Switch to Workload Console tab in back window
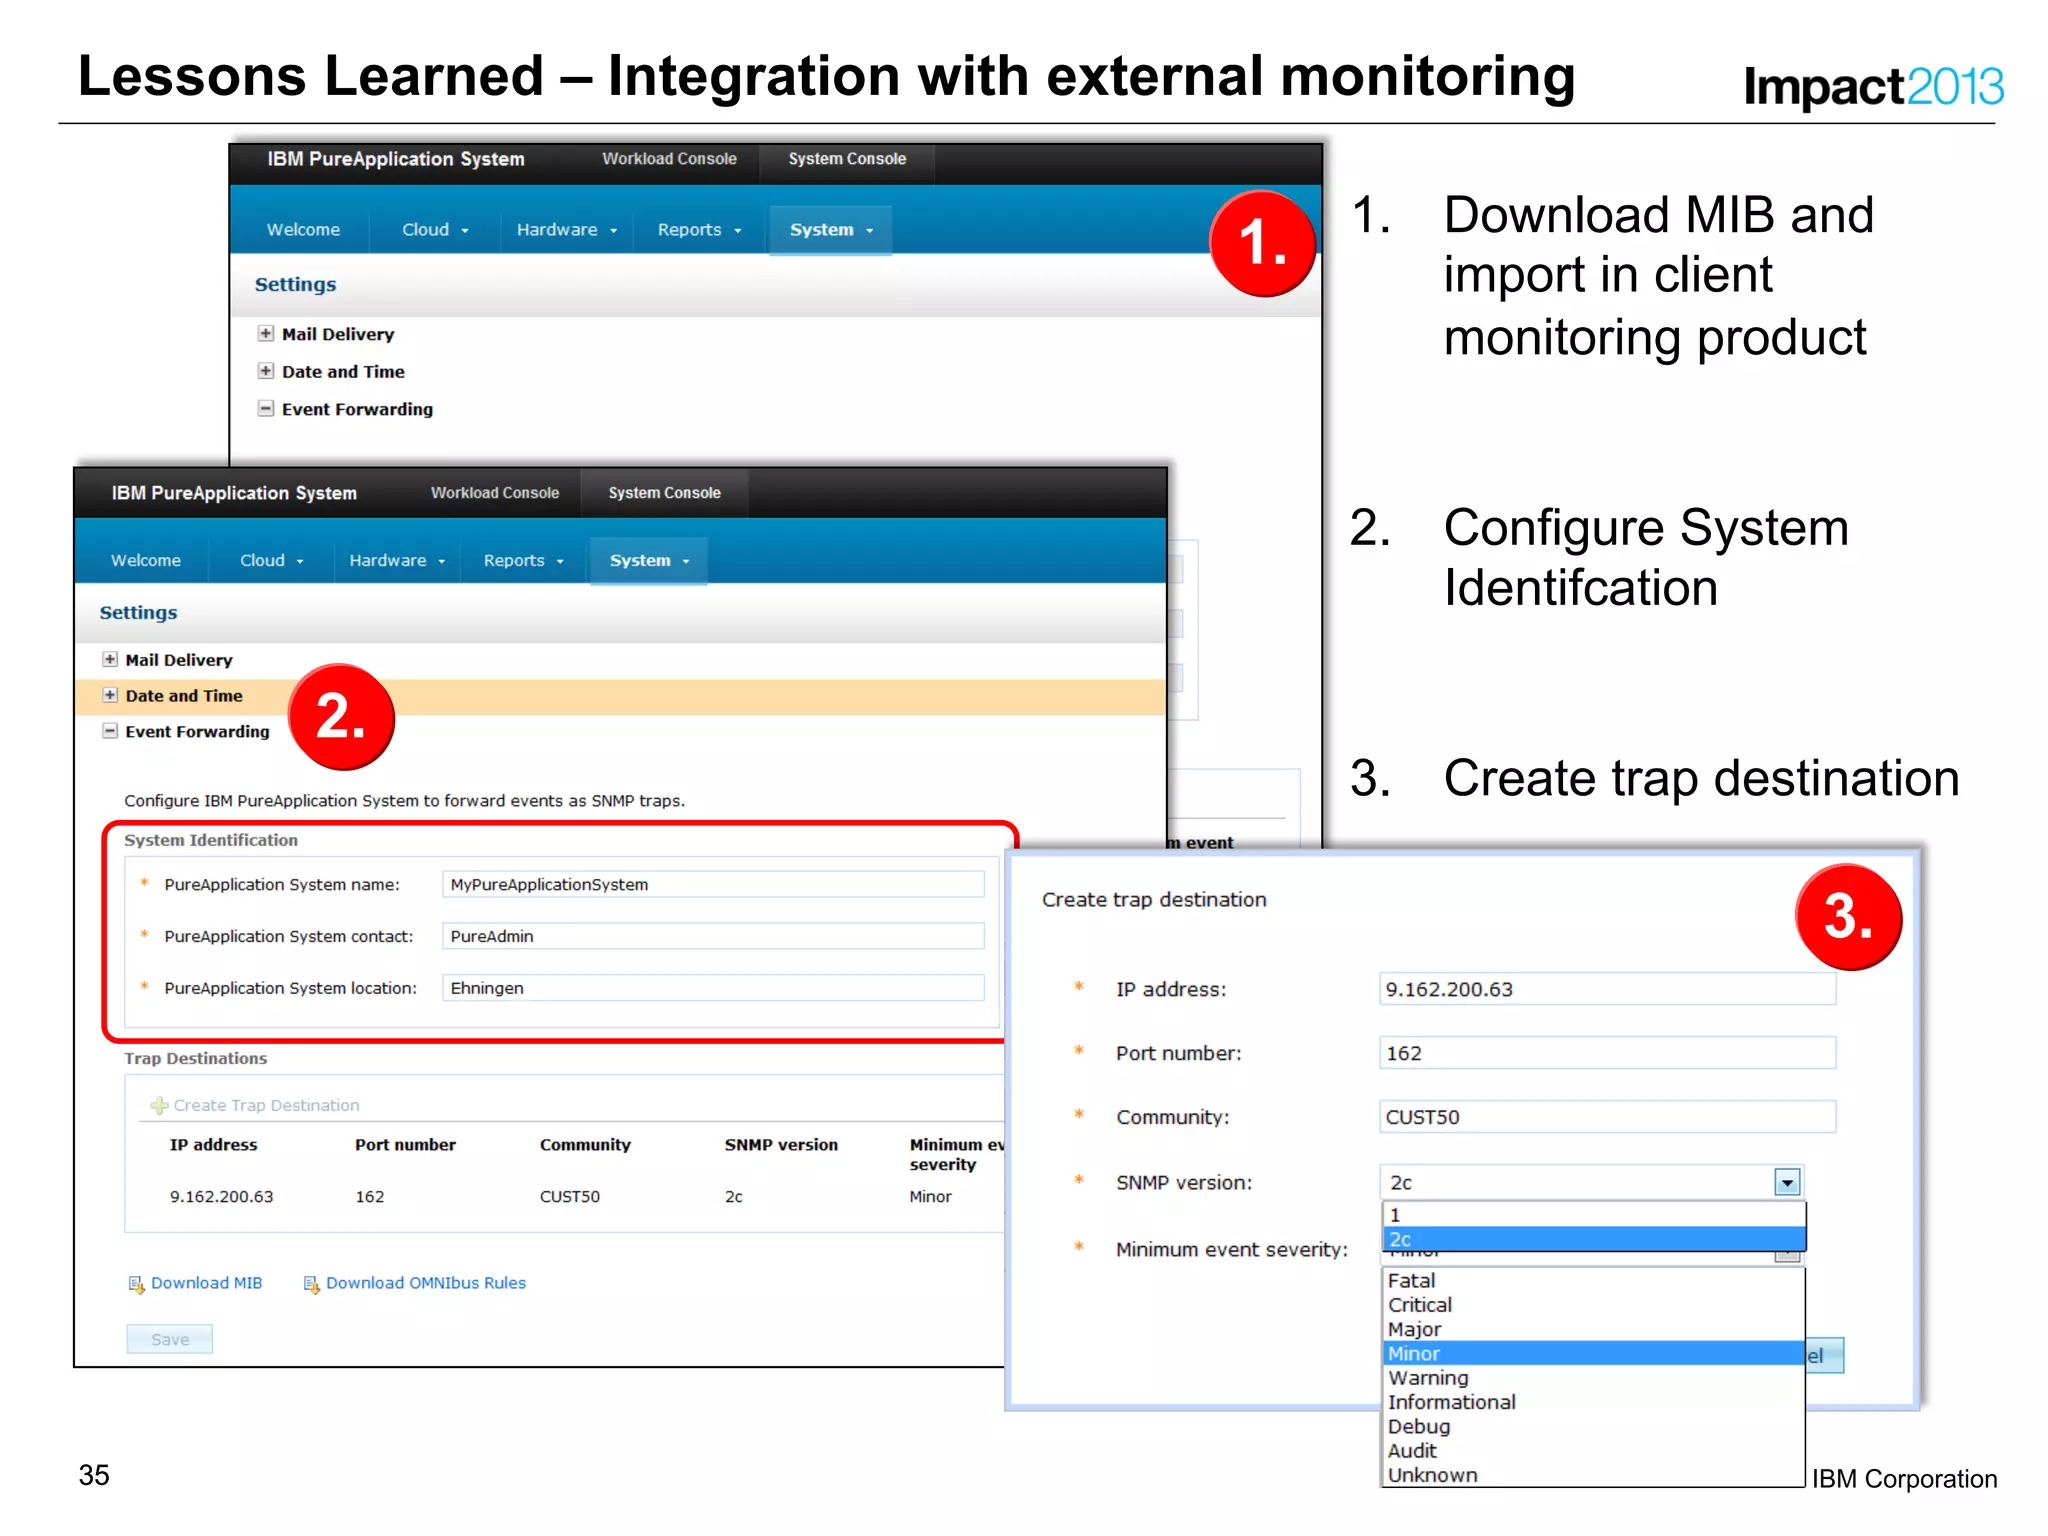The height and width of the screenshot is (1536, 2048). pos(669,159)
